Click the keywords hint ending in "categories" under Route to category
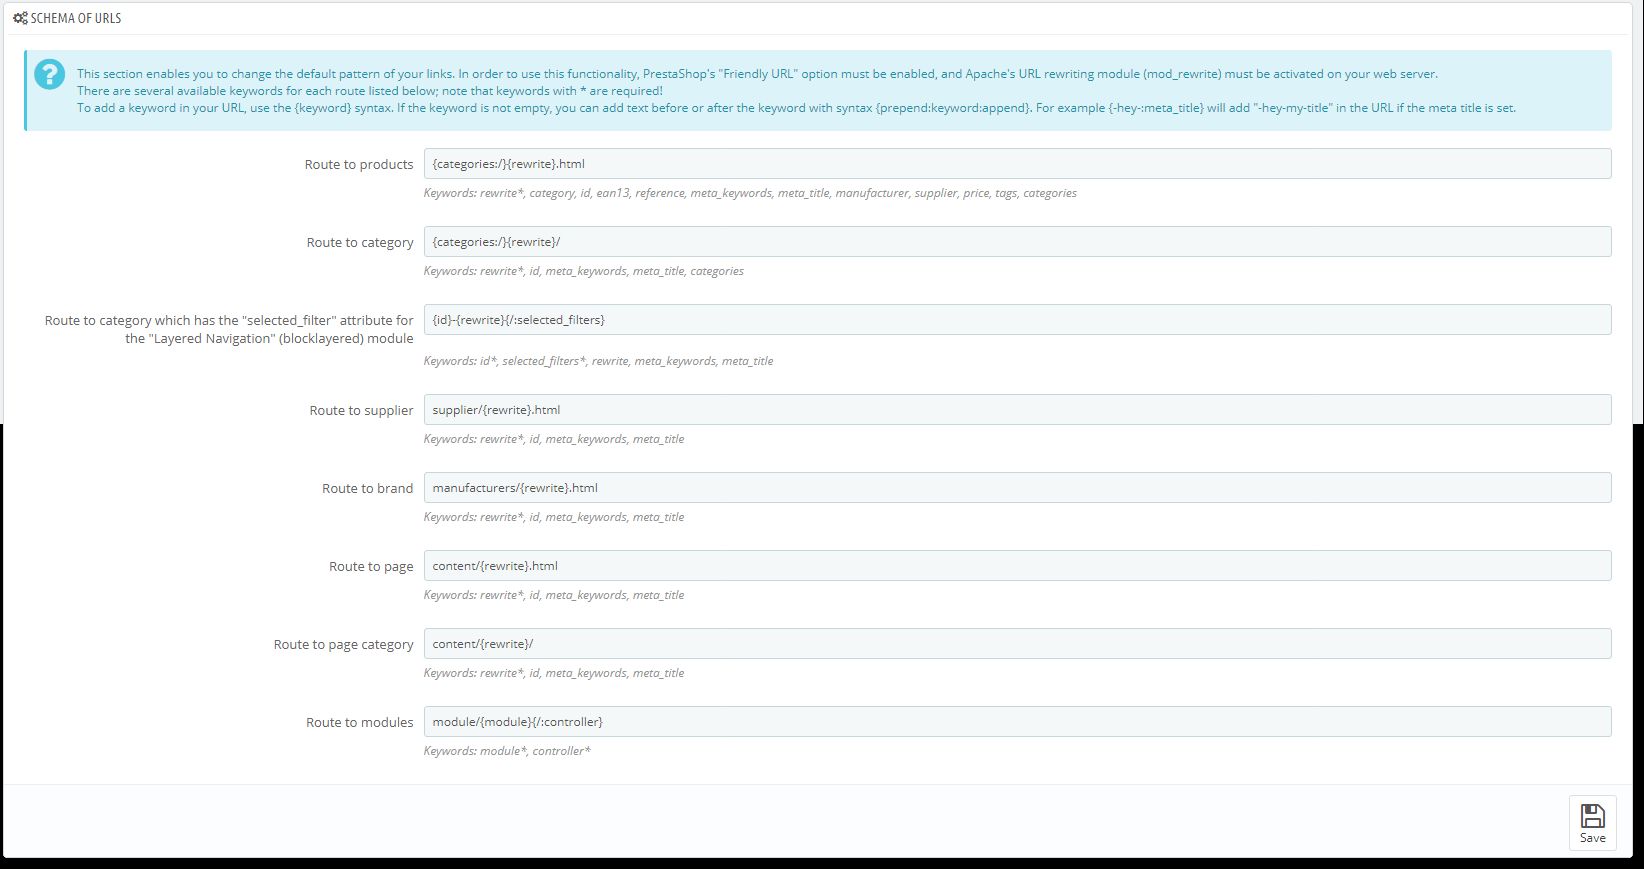Image resolution: width=1644 pixels, height=869 pixels. pyautogui.click(x=584, y=271)
